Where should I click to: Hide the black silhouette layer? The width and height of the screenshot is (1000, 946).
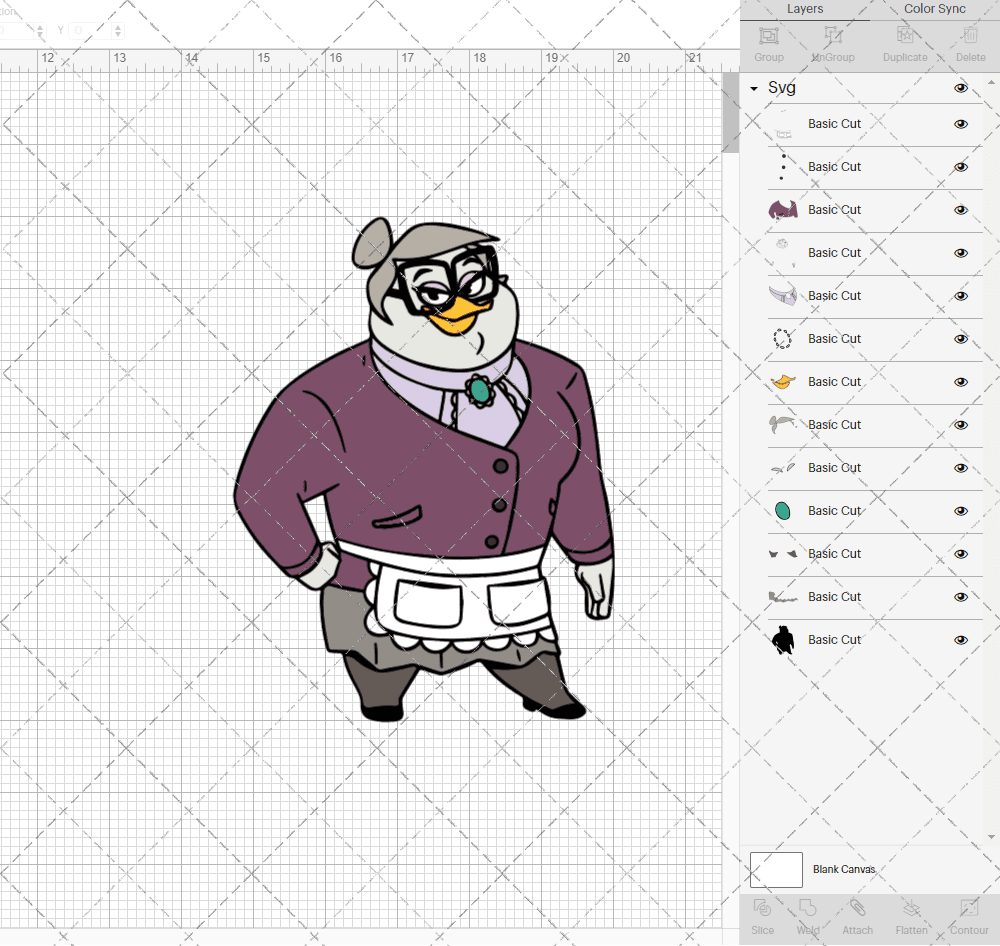click(x=960, y=640)
